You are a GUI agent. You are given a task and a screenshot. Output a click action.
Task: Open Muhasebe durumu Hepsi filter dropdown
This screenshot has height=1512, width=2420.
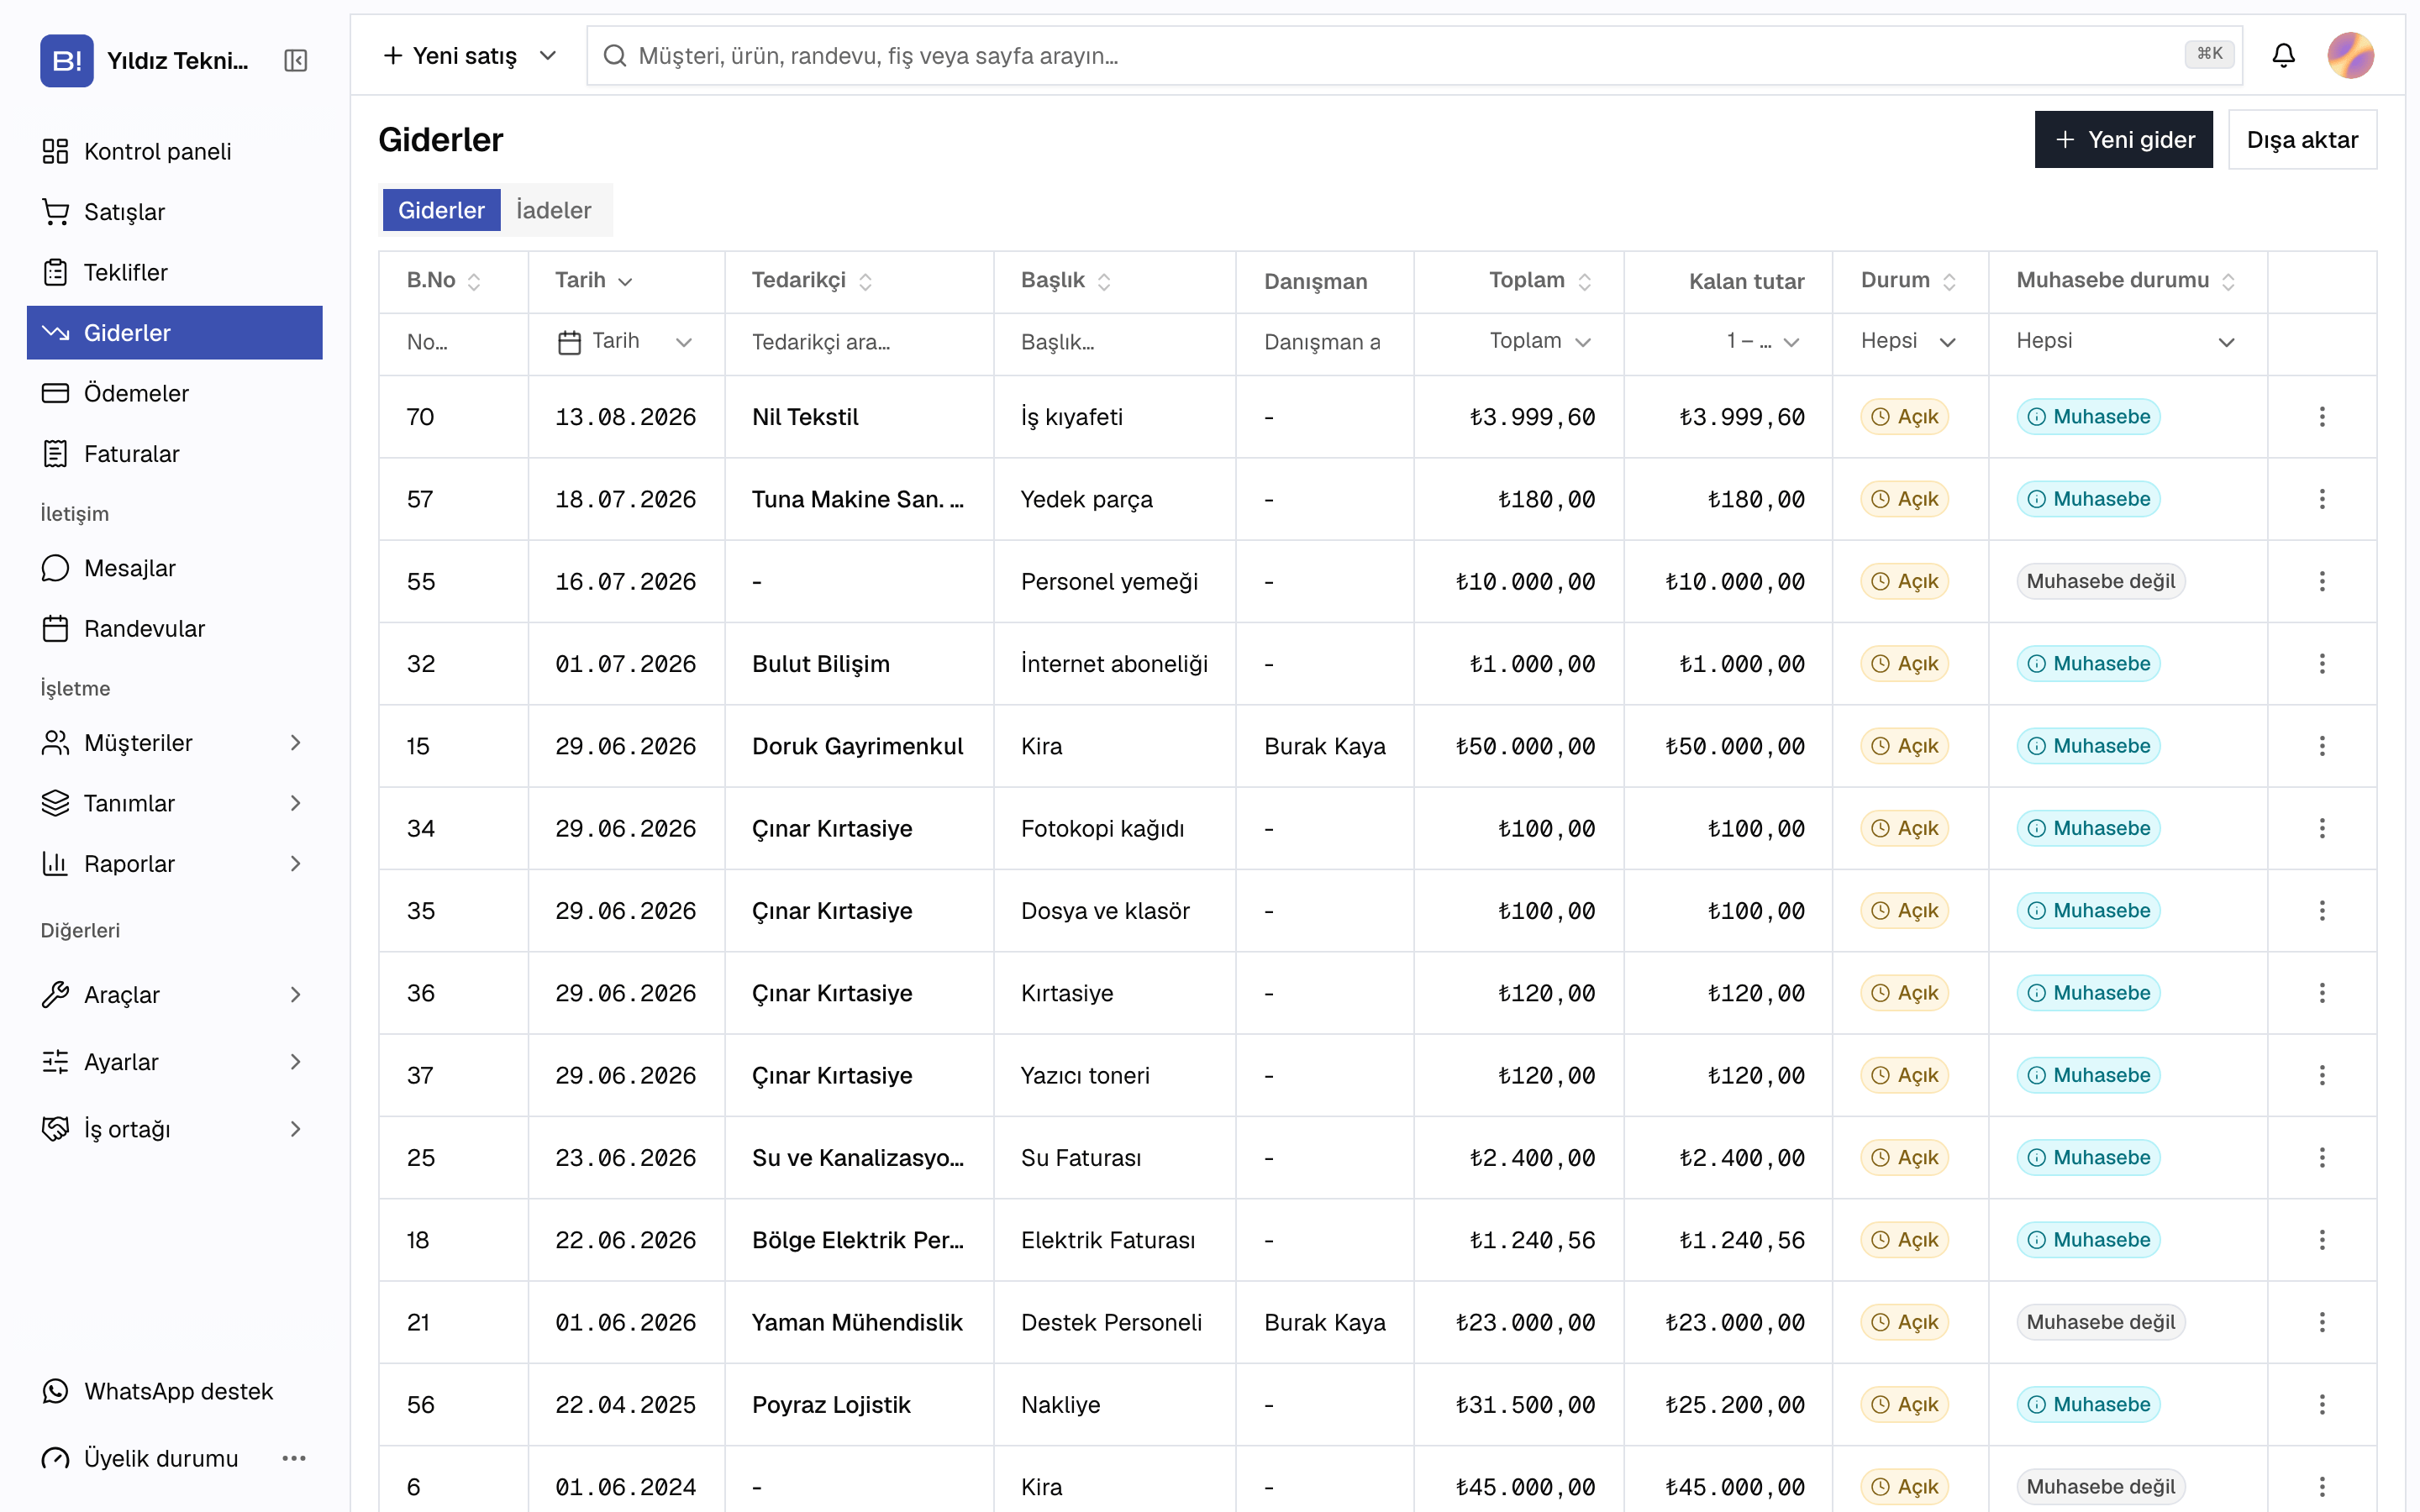click(x=2126, y=342)
